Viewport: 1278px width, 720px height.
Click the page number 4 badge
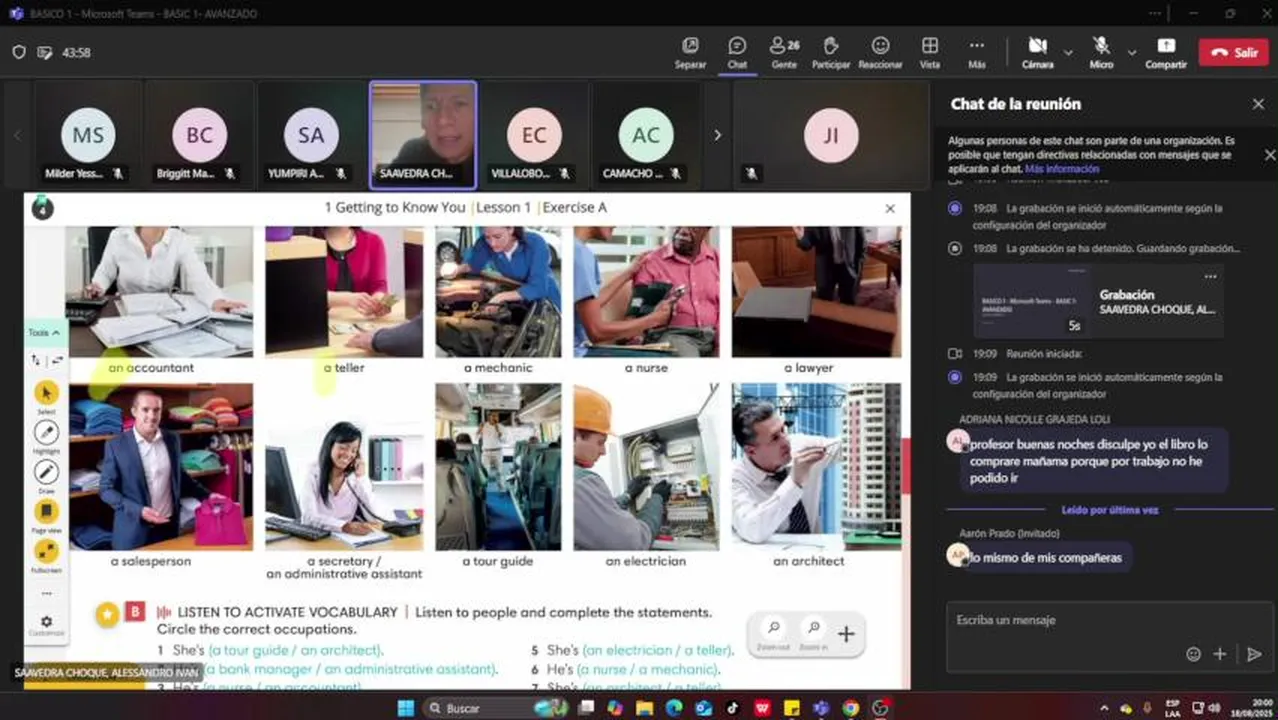(x=42, y=208)
